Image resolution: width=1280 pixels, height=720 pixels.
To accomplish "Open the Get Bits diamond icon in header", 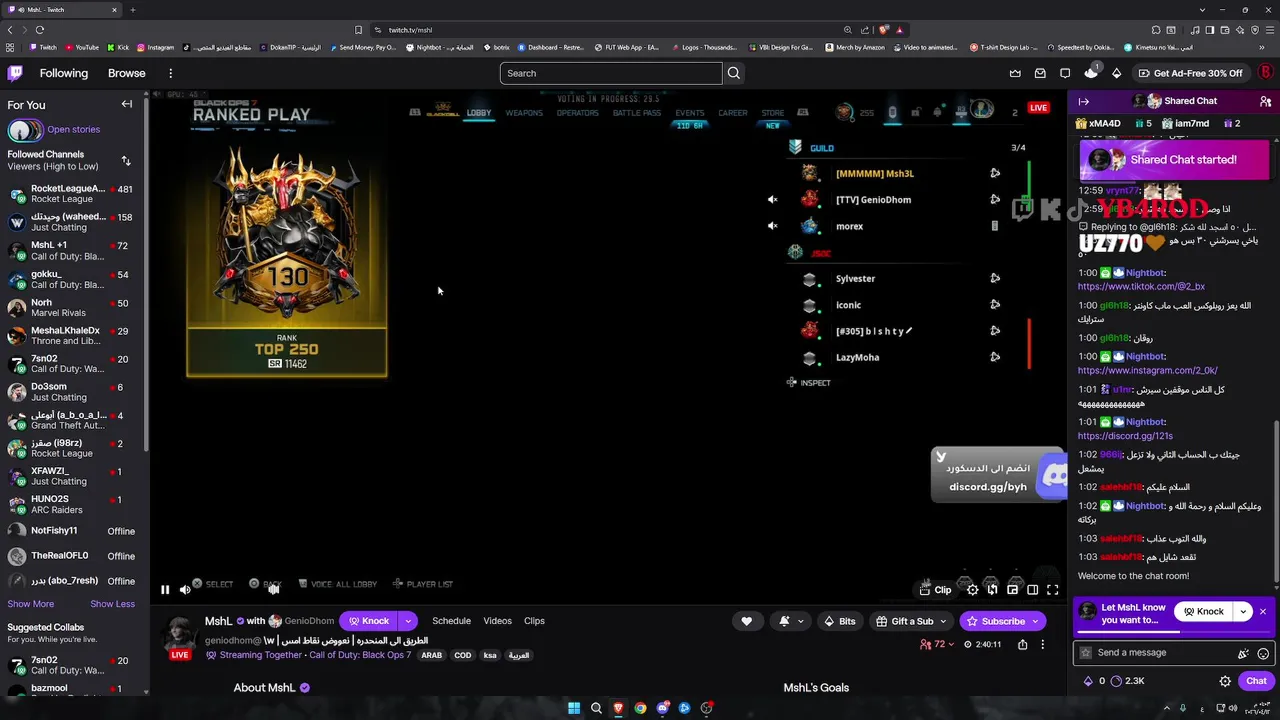I will point(1117,73).
